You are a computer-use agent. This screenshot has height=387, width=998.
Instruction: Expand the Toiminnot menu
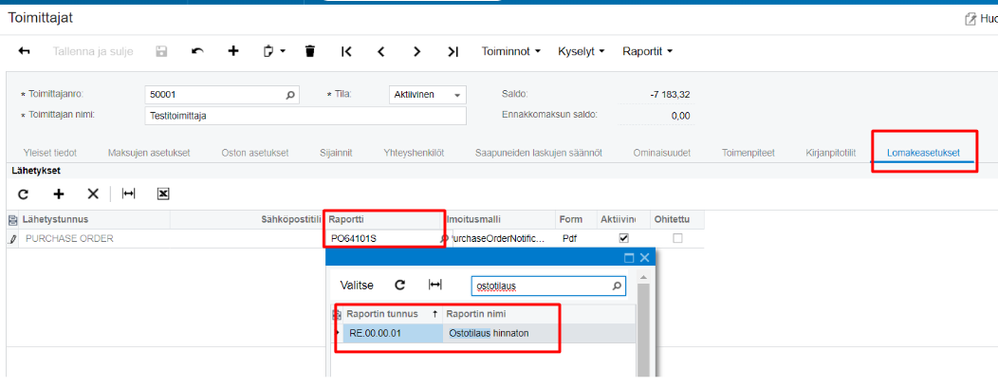(x=511, y=52)
